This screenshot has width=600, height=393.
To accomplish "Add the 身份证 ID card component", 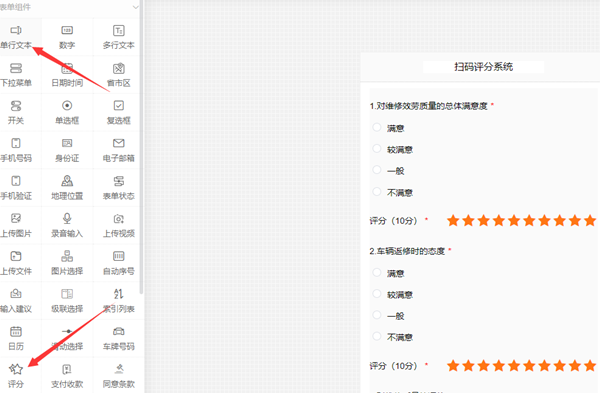I will point(67,150).
